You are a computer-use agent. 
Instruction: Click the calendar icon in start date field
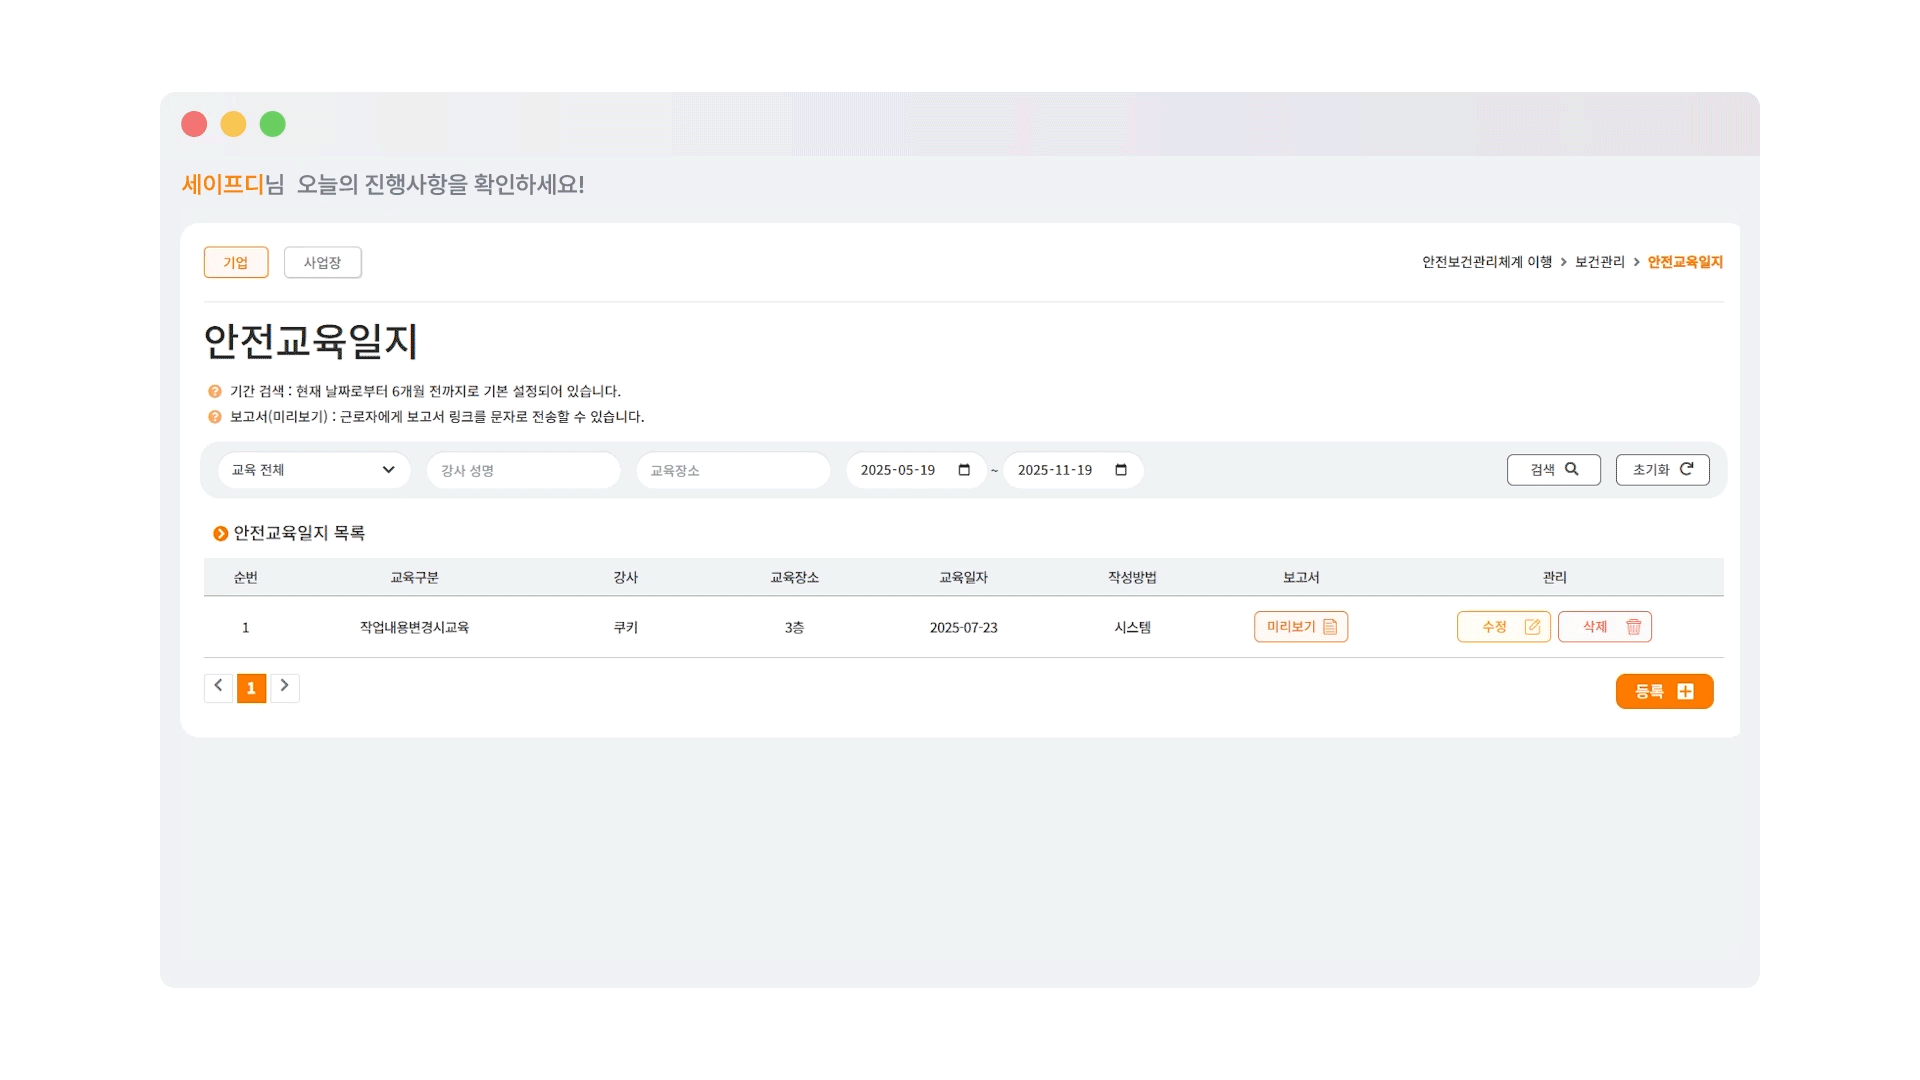point(964,470)
